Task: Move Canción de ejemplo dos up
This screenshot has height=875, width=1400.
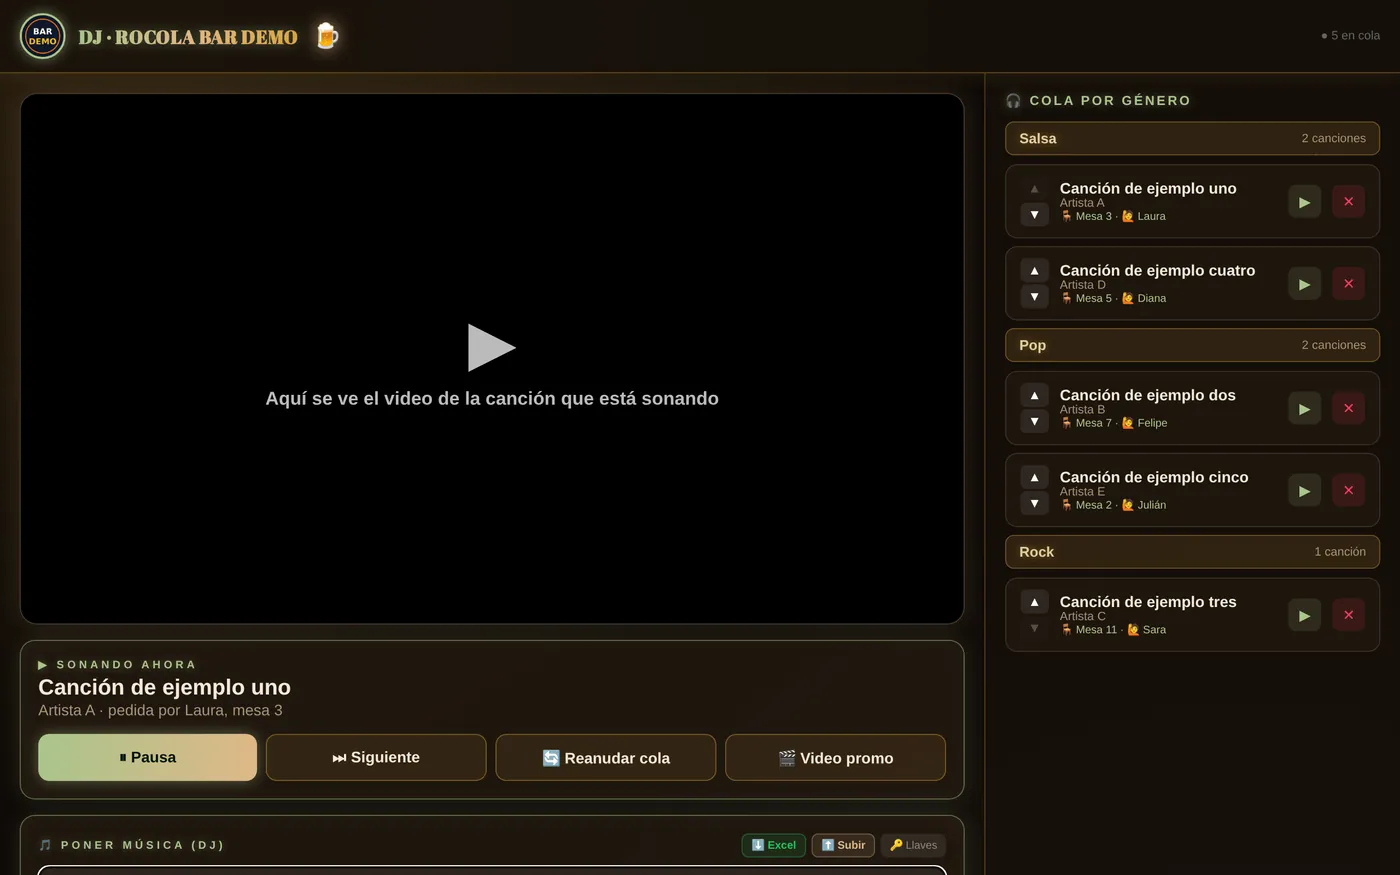Action: [1034, 395]
